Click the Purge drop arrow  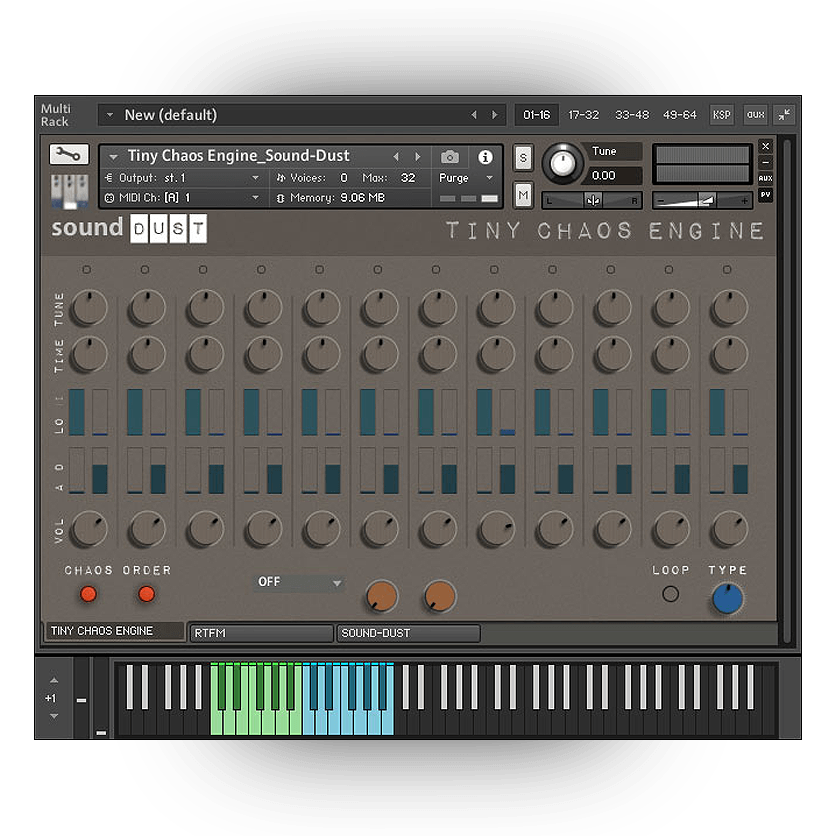pos(489,178)
